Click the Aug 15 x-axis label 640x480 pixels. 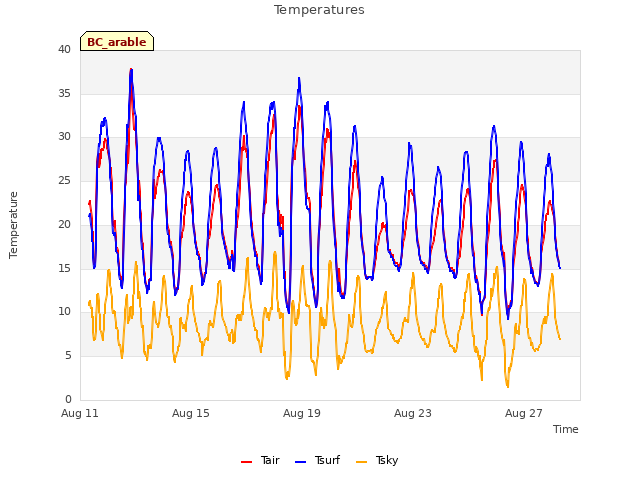[191, 413]
